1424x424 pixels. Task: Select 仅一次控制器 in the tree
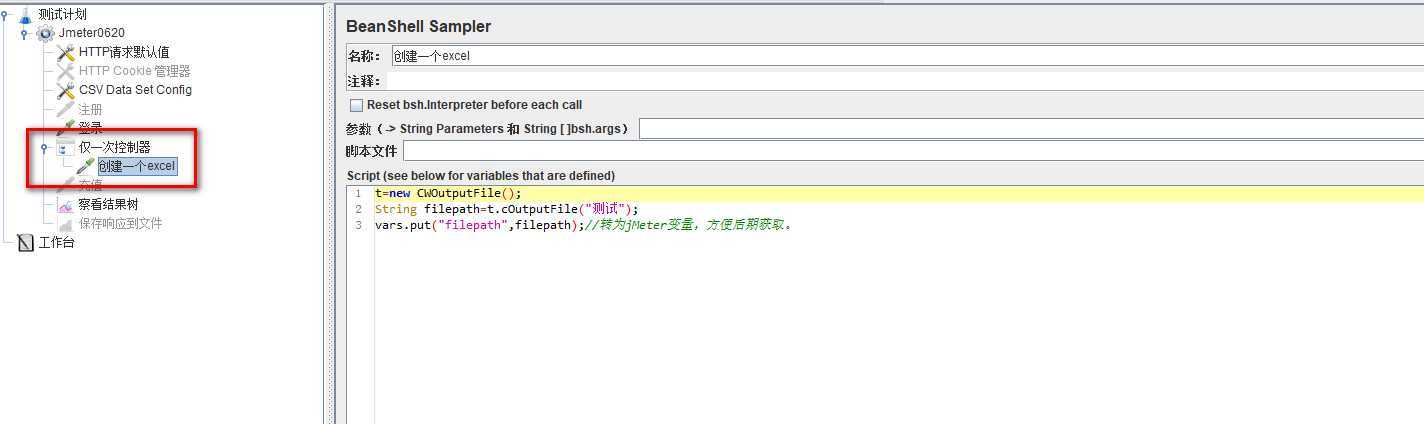click(x=115, y=147)
